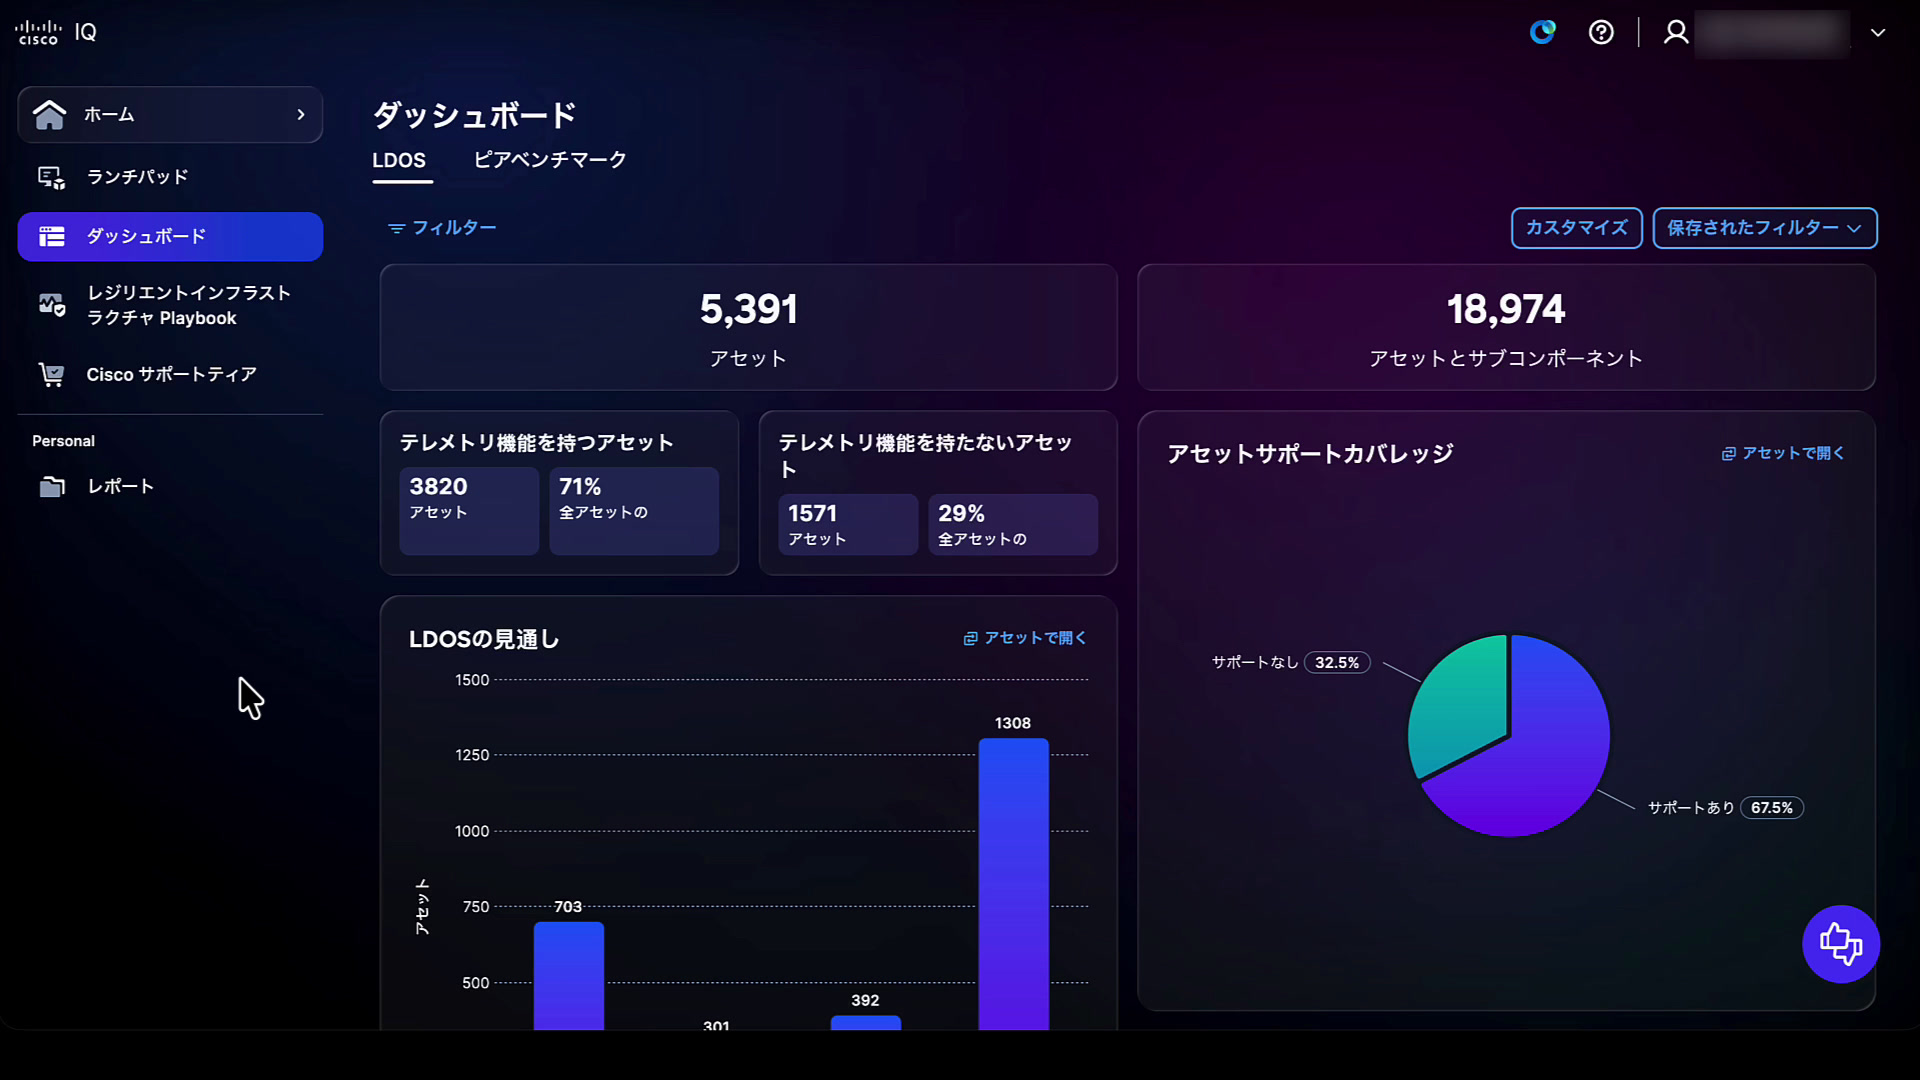This screenshot has width=1920, height=1080.
Task: Click the ランチパッド icon
Action: click(51, 177)
